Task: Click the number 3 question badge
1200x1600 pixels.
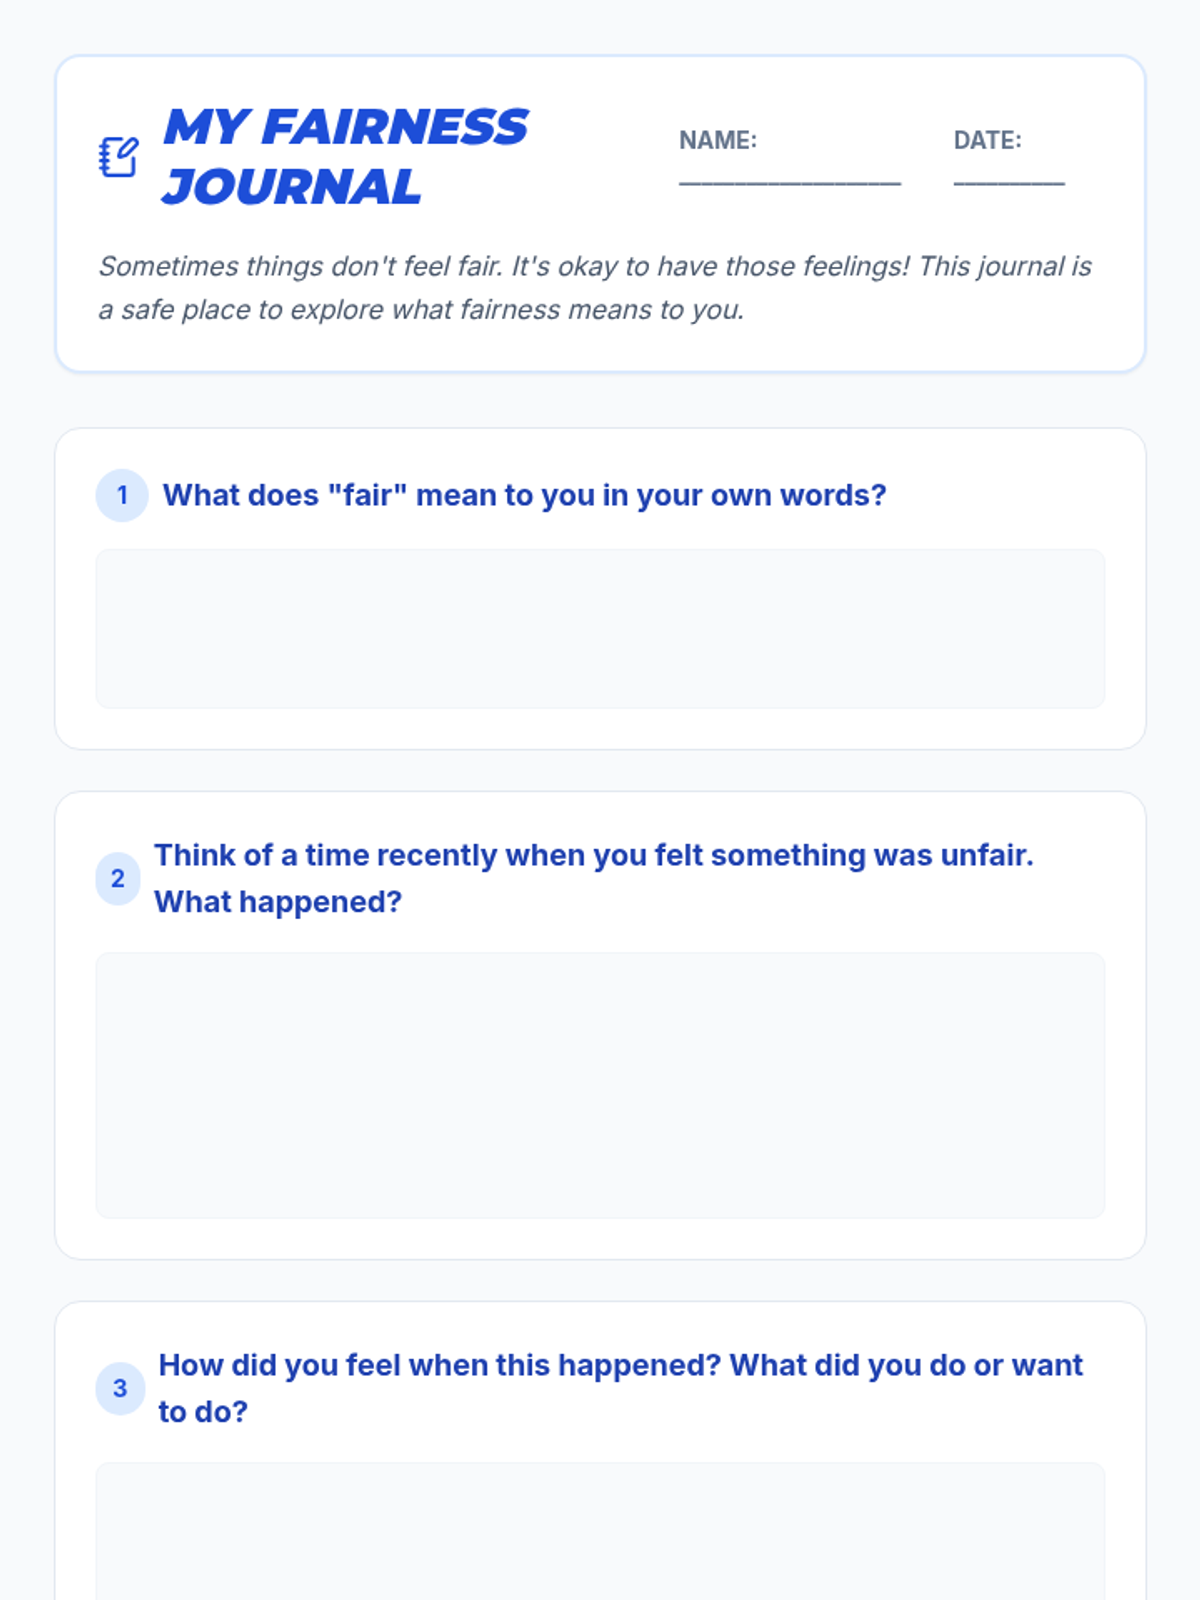Action: click(x=120, y=1388)
